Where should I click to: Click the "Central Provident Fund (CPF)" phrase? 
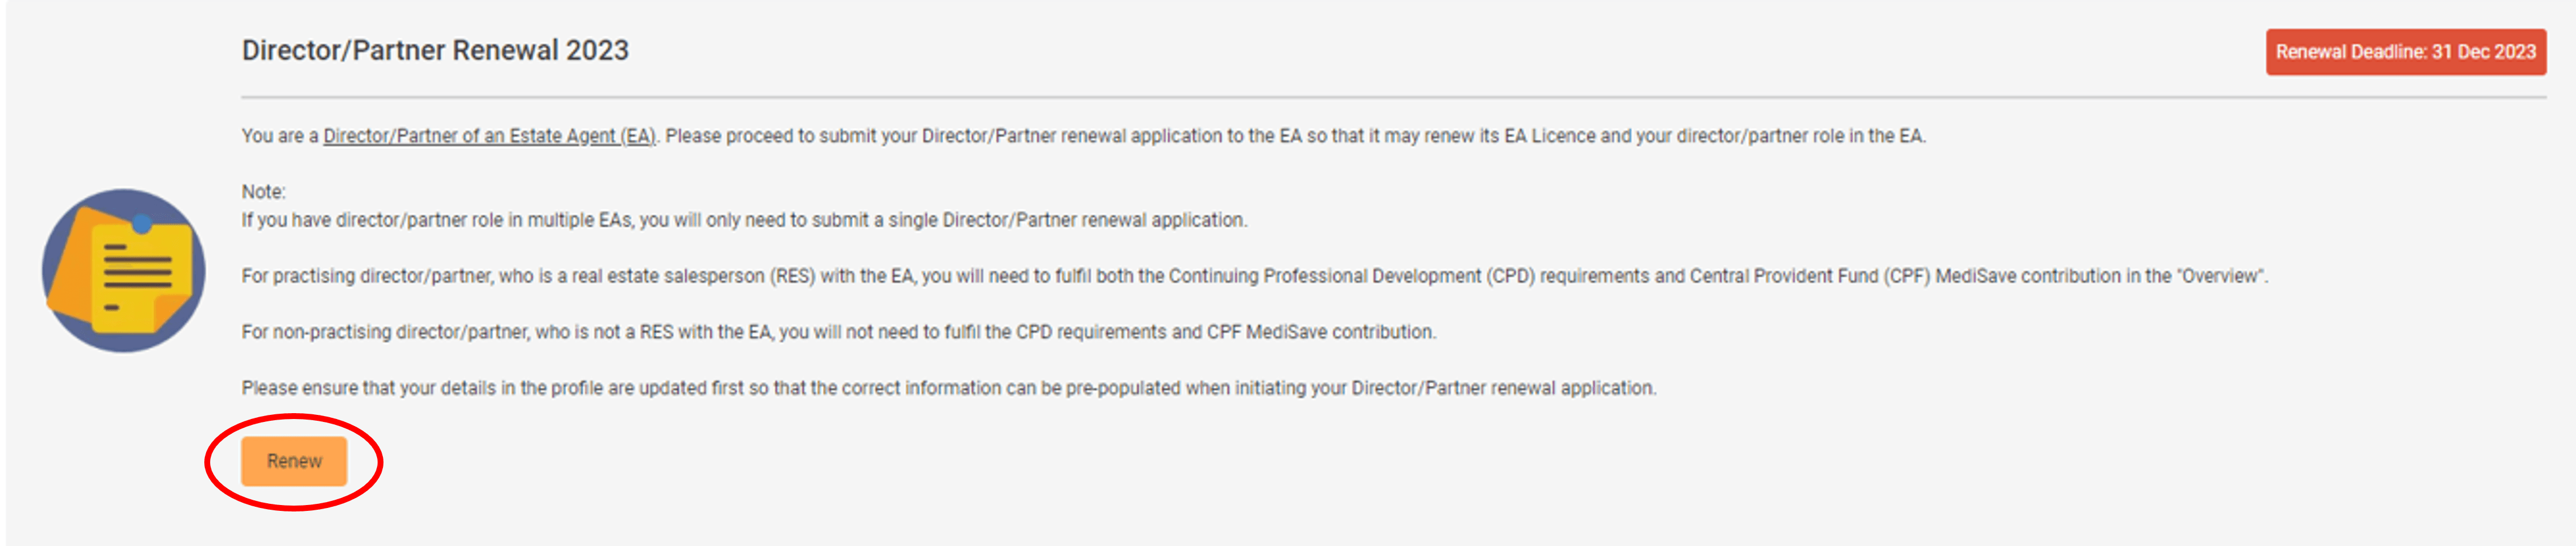1810,276
